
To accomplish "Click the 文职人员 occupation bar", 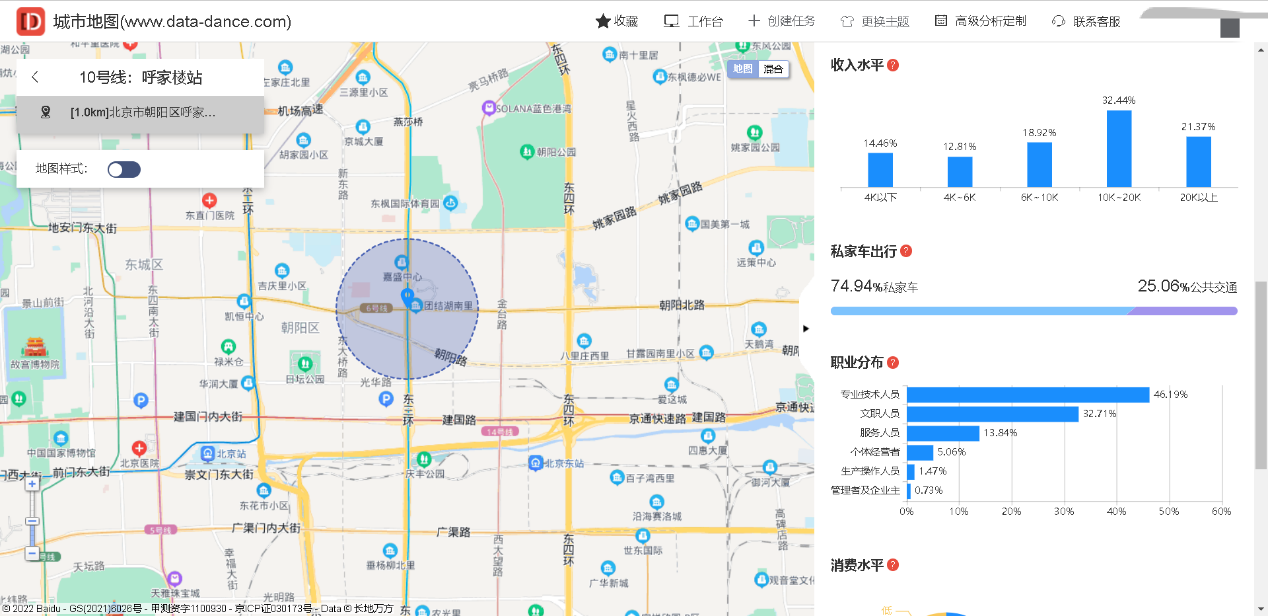I will (x=993, y=414).
